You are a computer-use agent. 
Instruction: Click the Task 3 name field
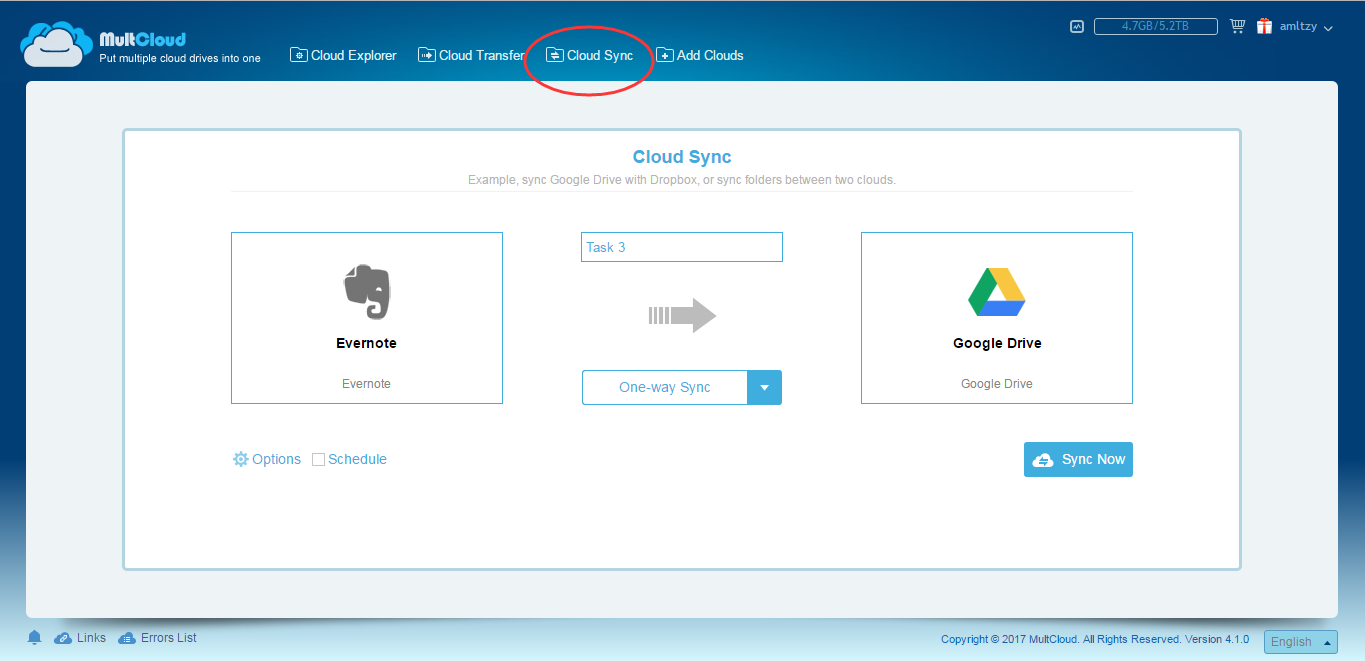coord(682,247)
